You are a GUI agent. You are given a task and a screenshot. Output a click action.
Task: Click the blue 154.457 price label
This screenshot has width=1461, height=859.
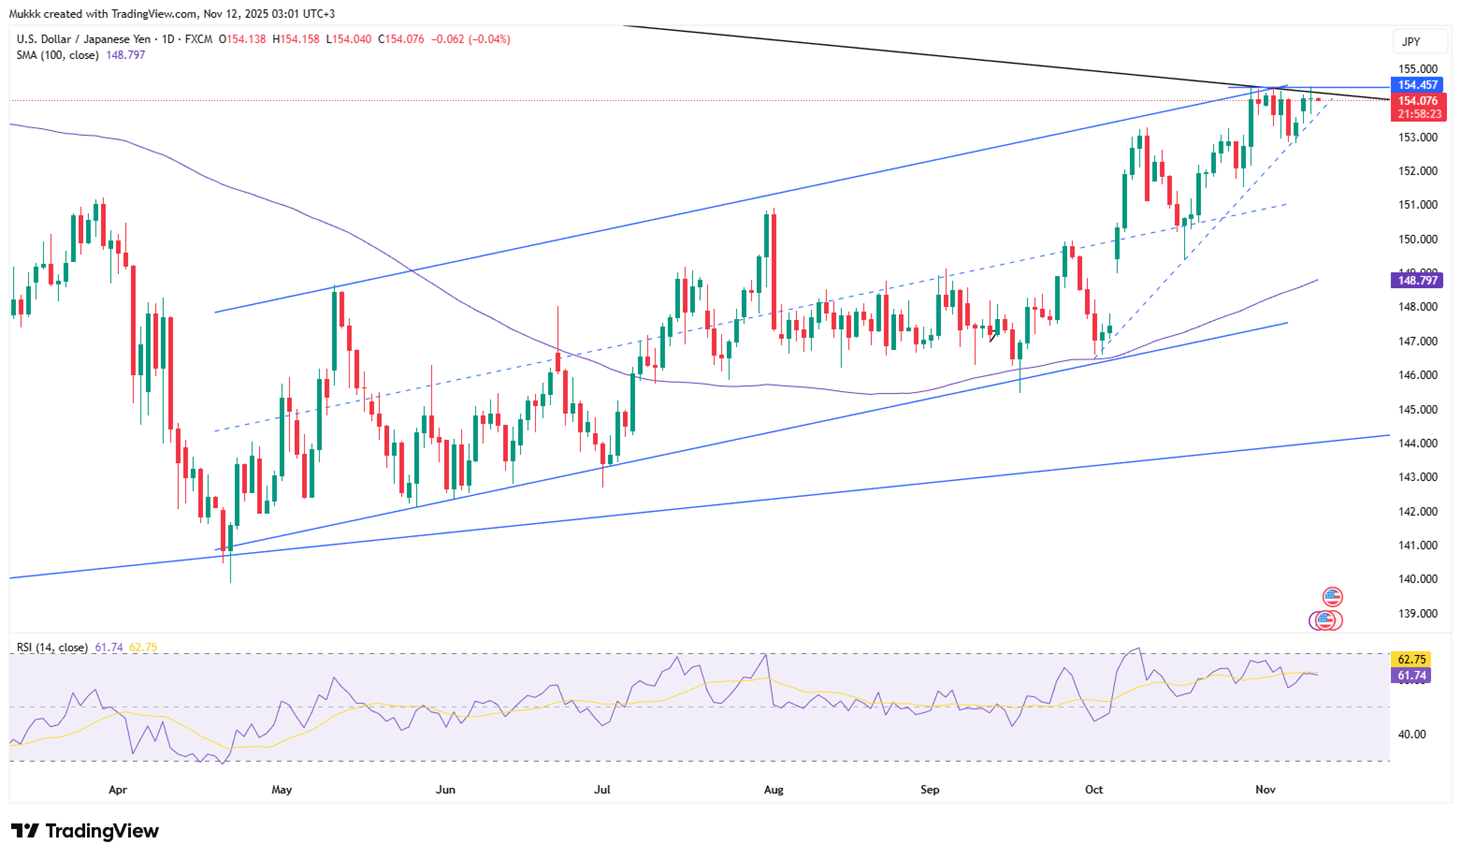click(x=1417, y=86)
